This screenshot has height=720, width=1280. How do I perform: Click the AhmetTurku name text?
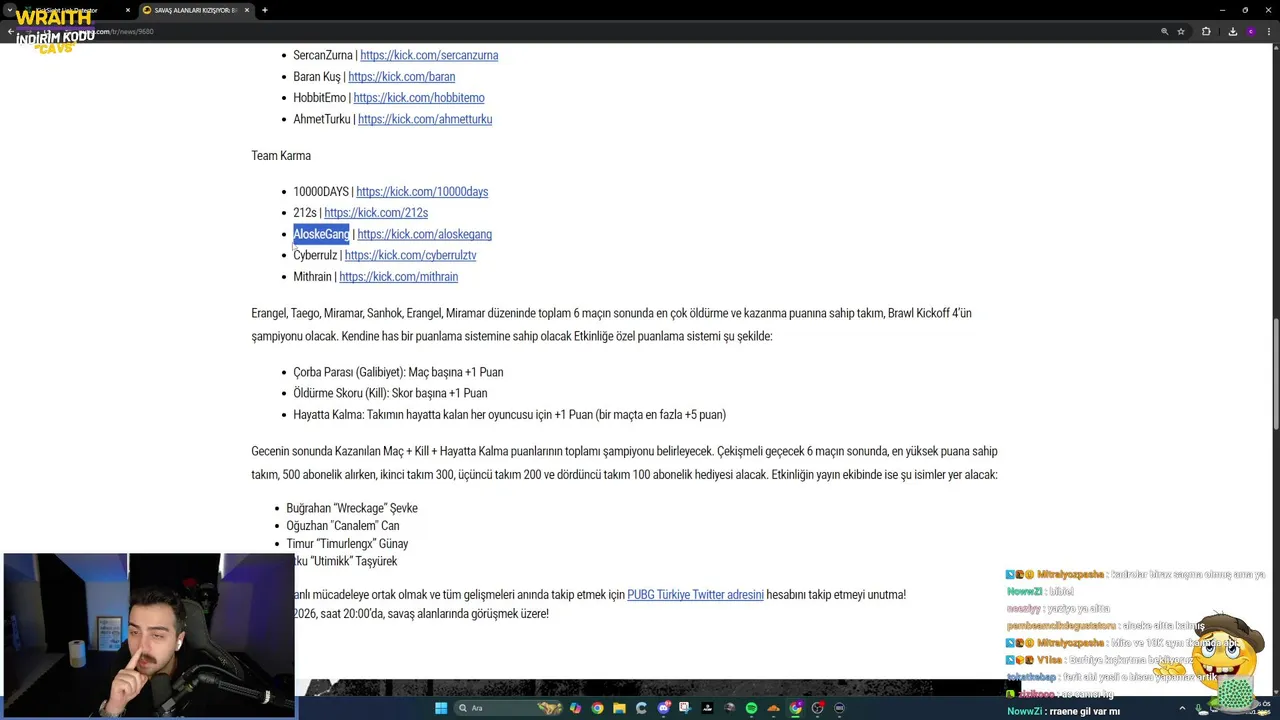click(322, 119)
